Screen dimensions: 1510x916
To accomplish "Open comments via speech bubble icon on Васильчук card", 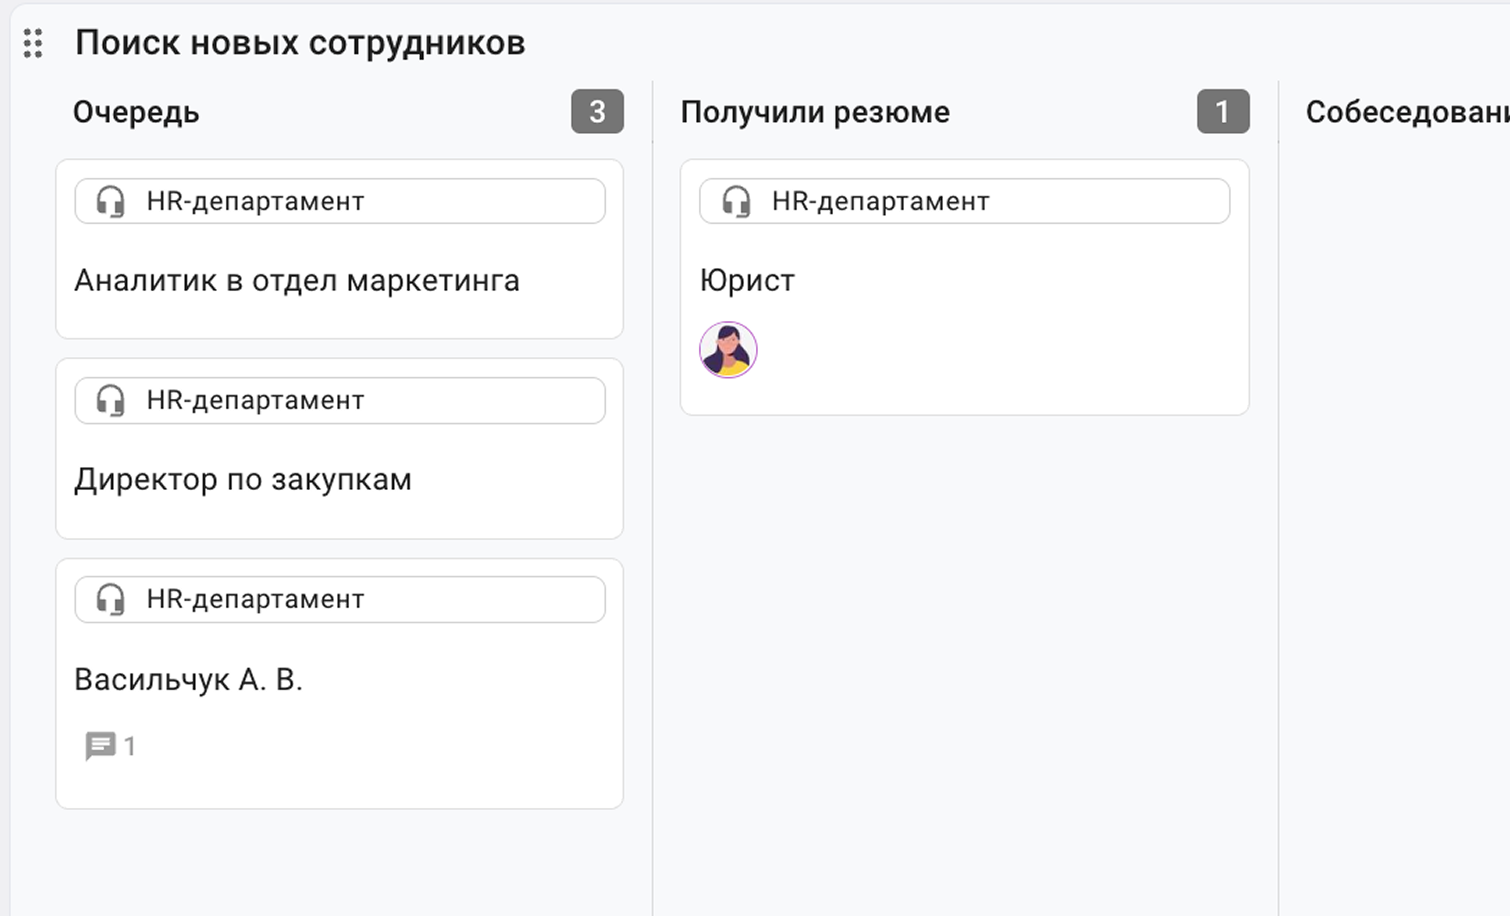I will tap(100, 746).
